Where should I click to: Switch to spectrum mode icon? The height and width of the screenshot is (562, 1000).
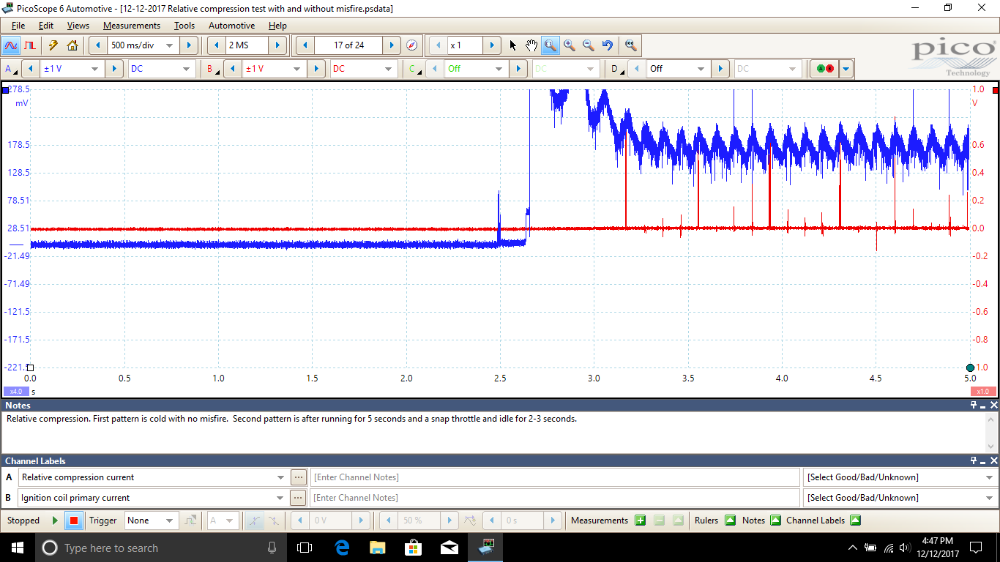(x=30, y=45)
